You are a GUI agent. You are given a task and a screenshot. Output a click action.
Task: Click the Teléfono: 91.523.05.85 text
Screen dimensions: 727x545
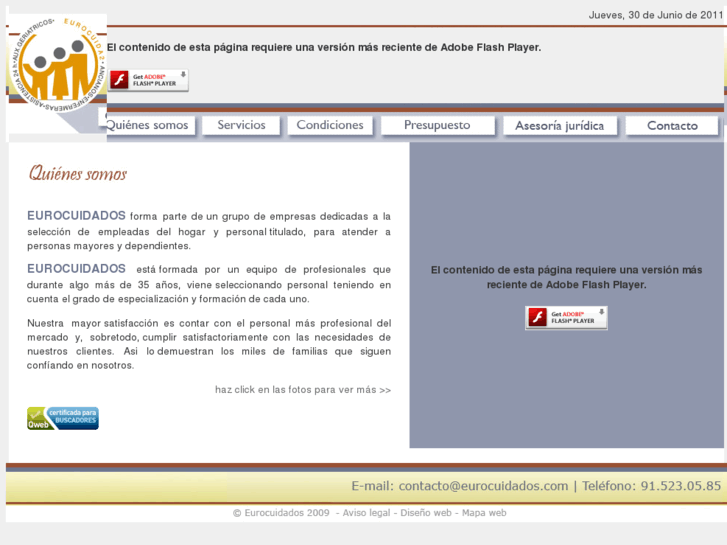pyautogui.click(x=651, y=486)
